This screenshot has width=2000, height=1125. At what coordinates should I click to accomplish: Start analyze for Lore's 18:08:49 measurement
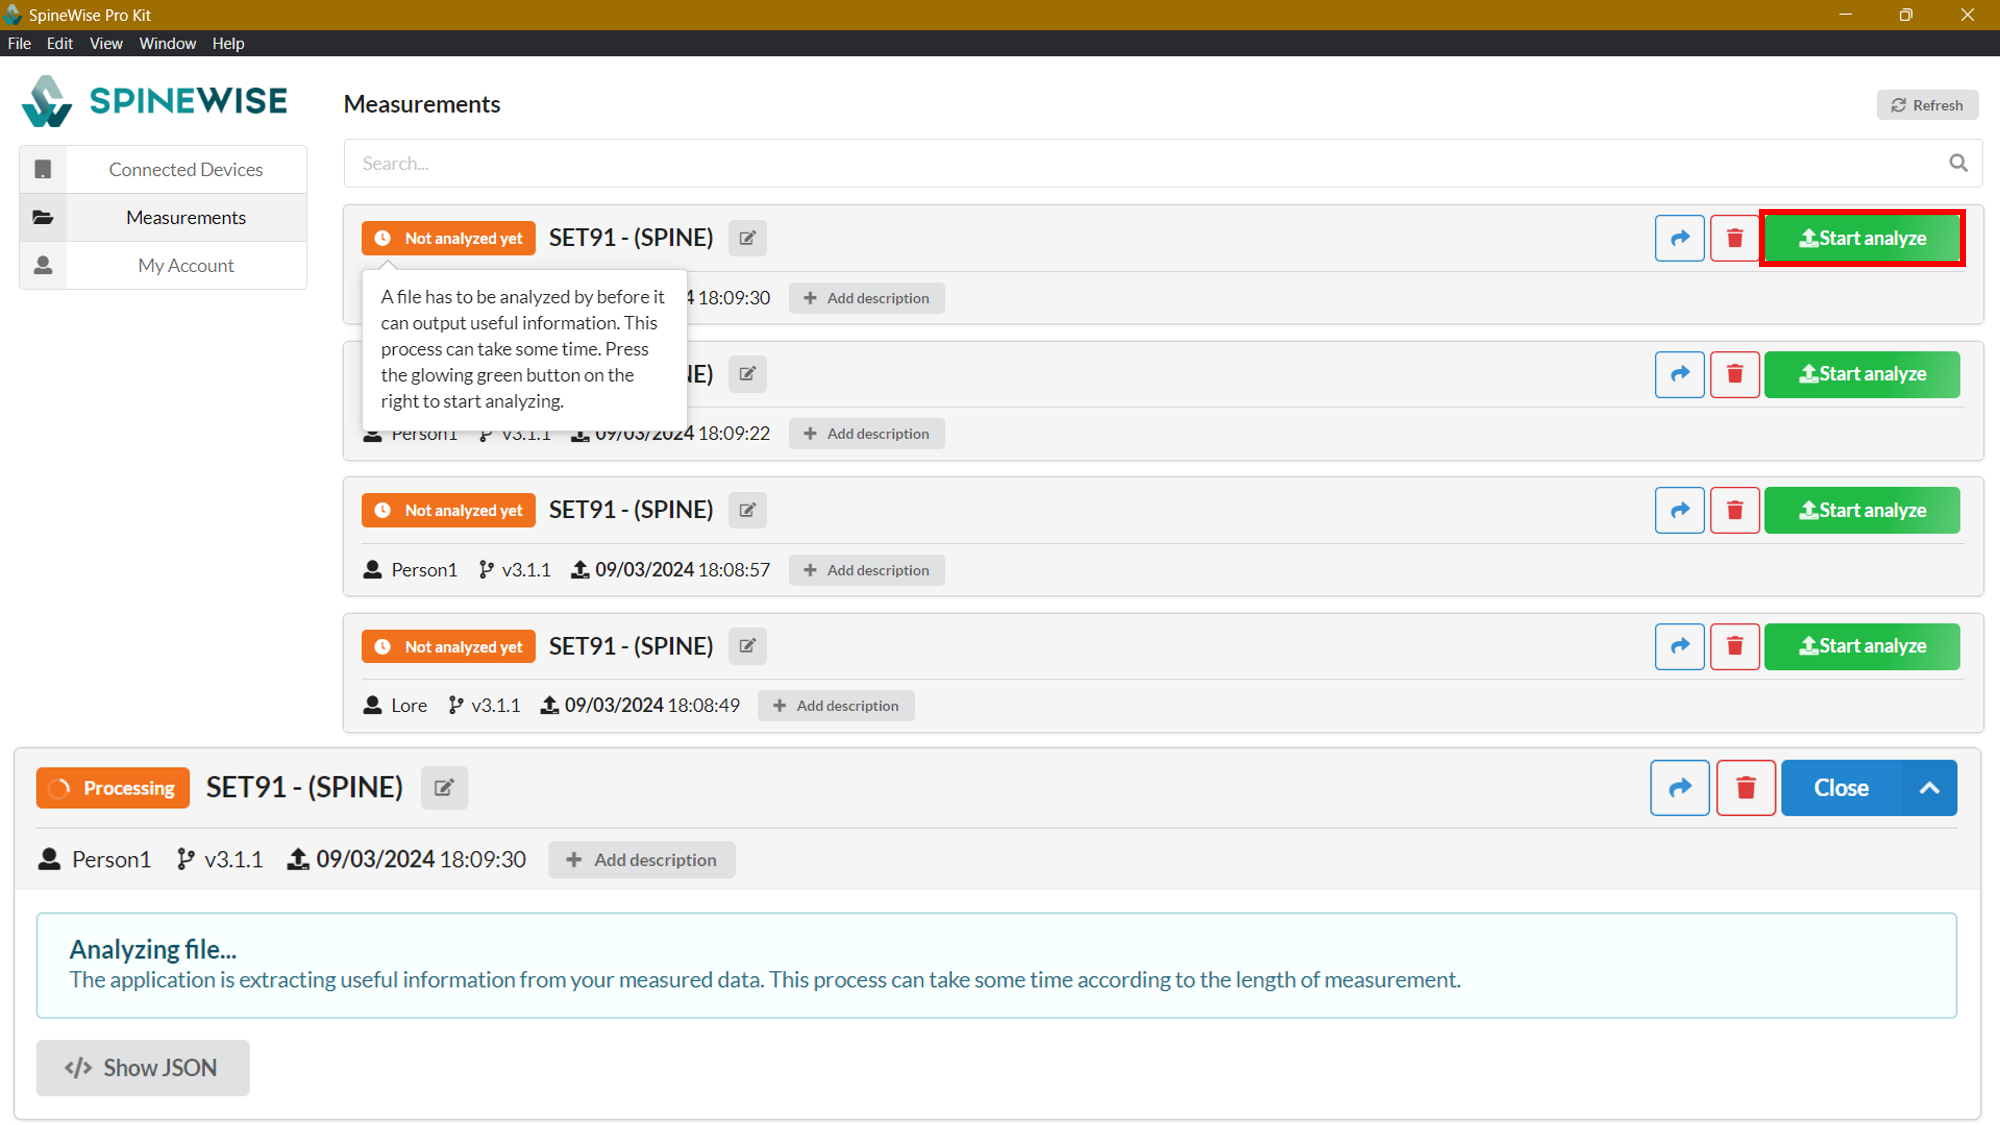pyautogui.click(x=1862, y=646)
